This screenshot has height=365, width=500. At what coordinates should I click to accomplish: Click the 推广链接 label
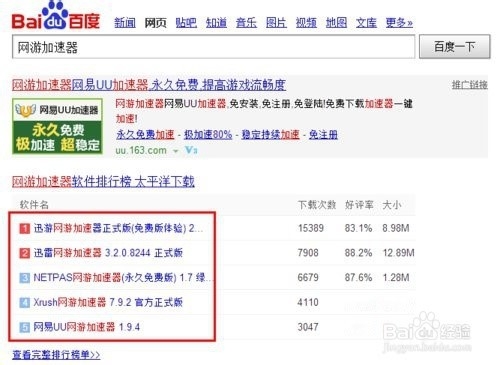click(470, 85)
